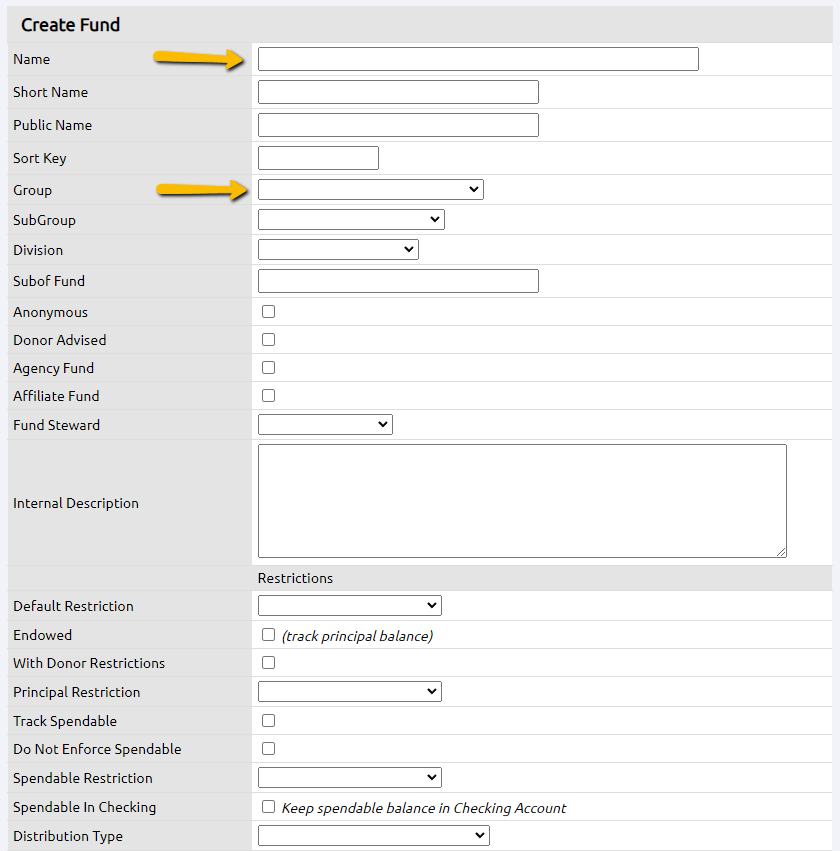Check the Donor Advised option
This screenshot has width=840, height=851.
coord(268,339)
